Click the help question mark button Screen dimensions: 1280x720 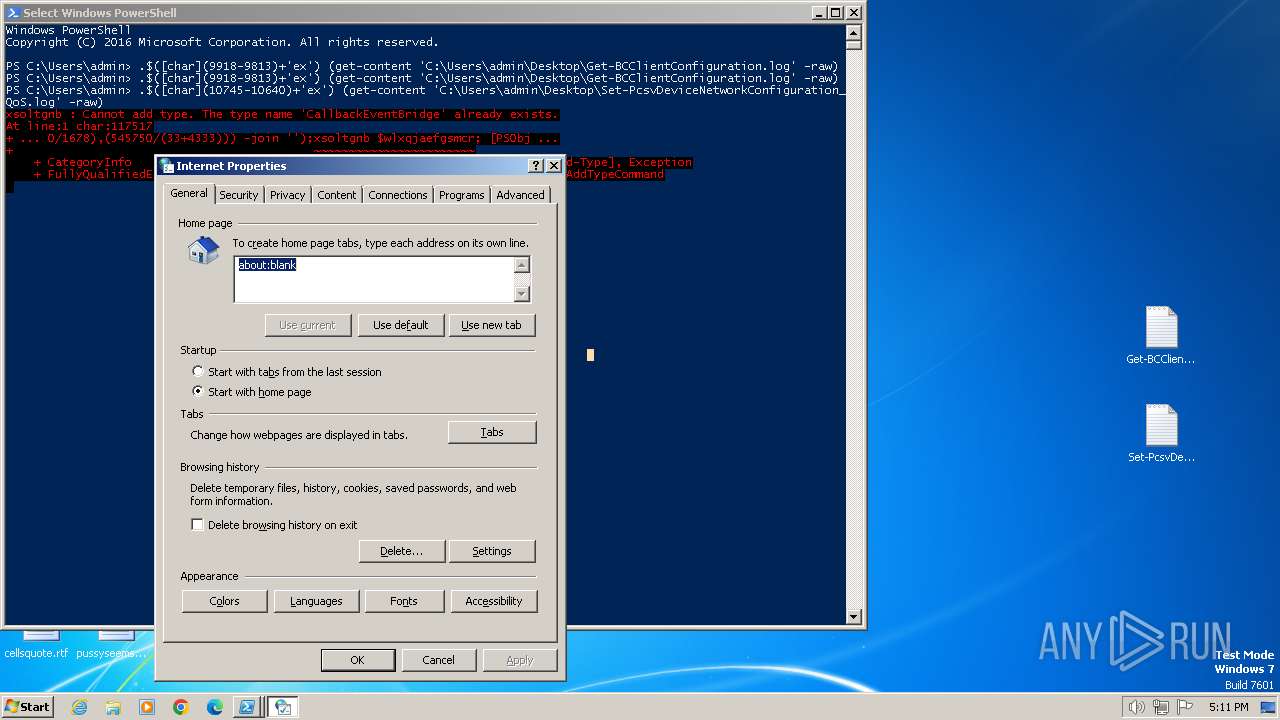[536, 166]
